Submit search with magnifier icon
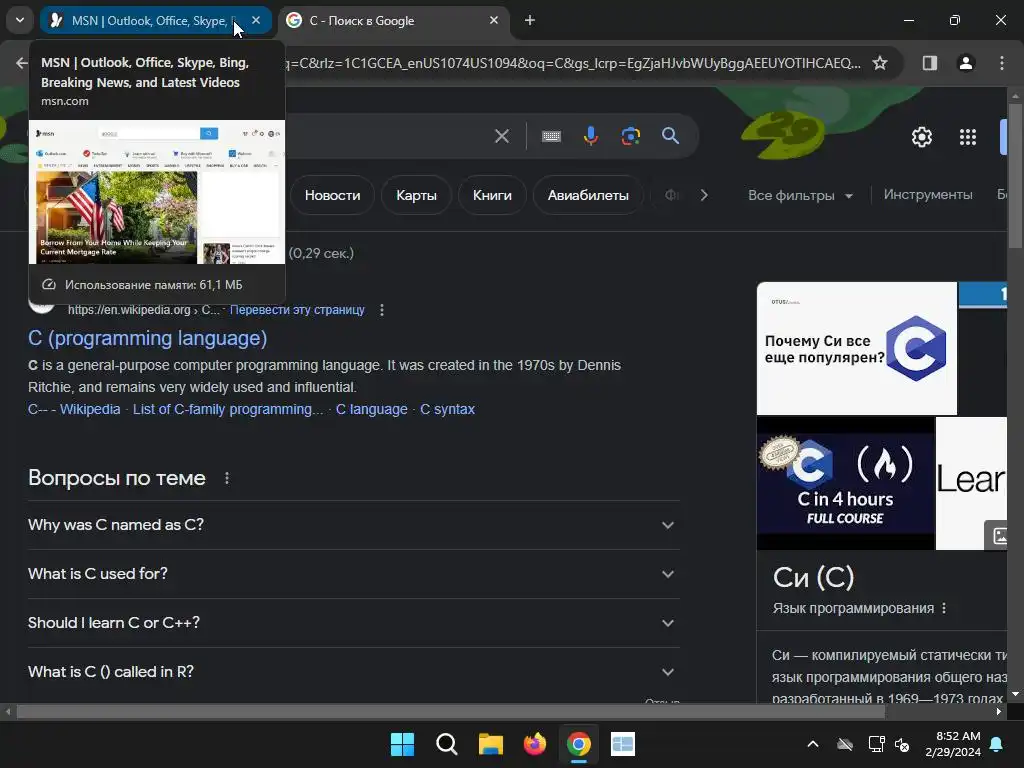The image size is (1024, 768). [670, 136]
